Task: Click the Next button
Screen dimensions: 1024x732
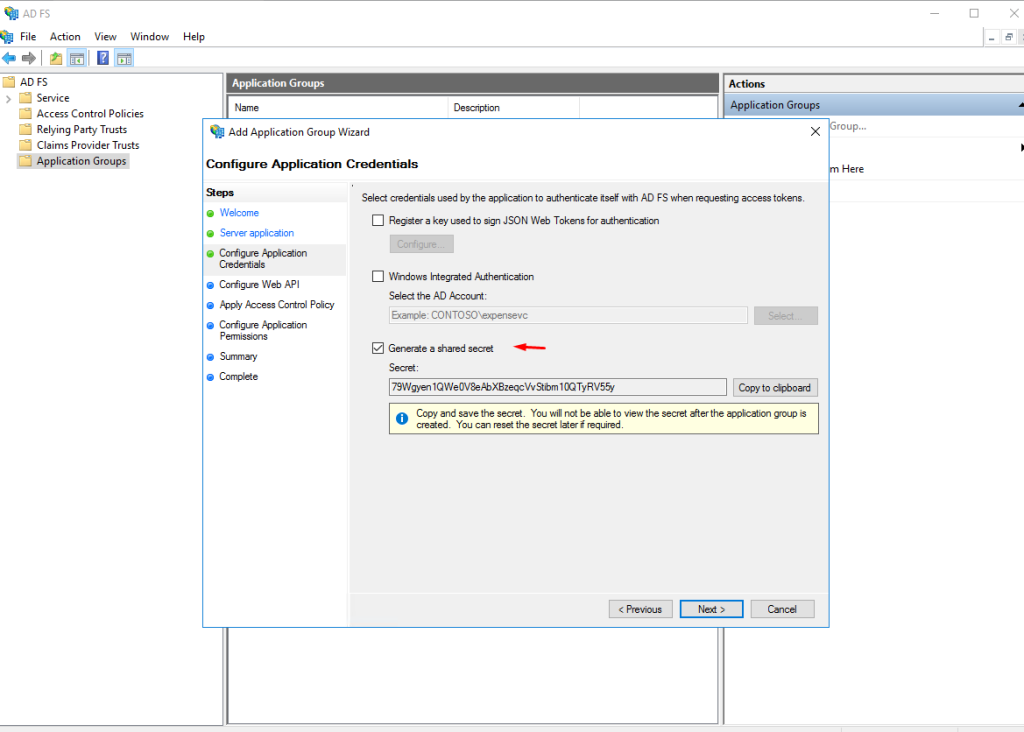Action: [710, 609]
